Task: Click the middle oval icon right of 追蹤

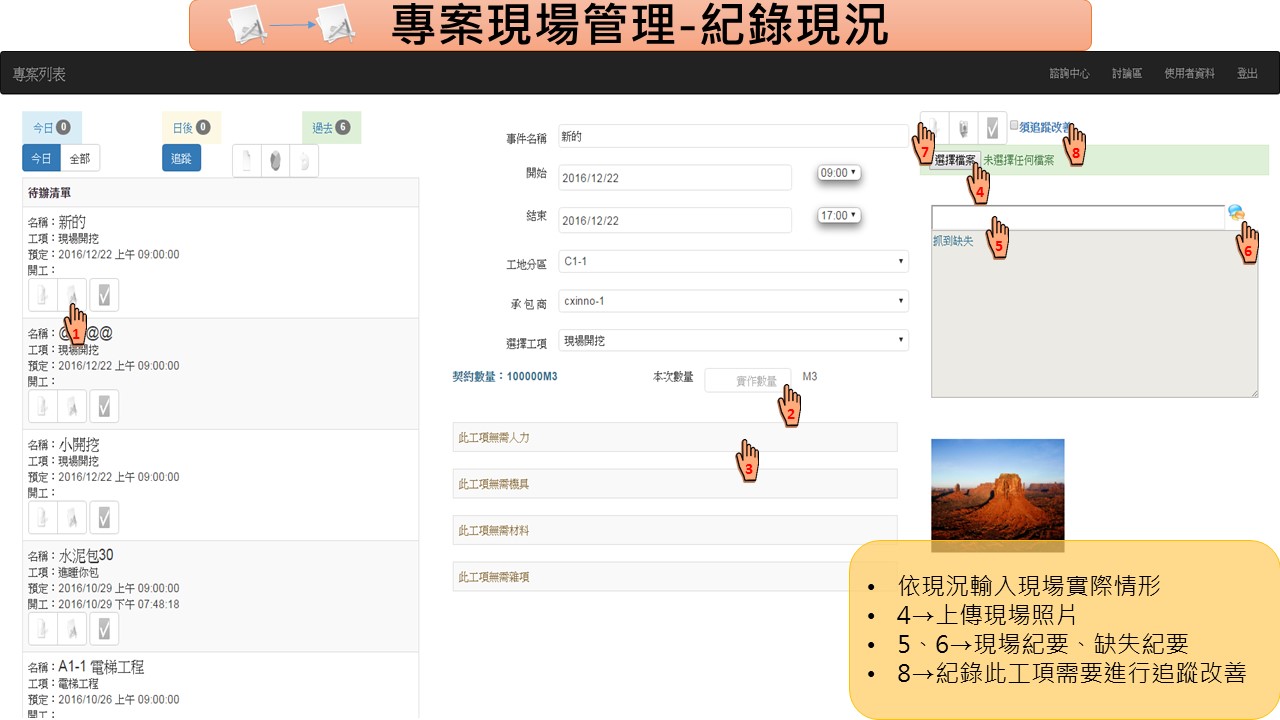Action: point(275,160)
